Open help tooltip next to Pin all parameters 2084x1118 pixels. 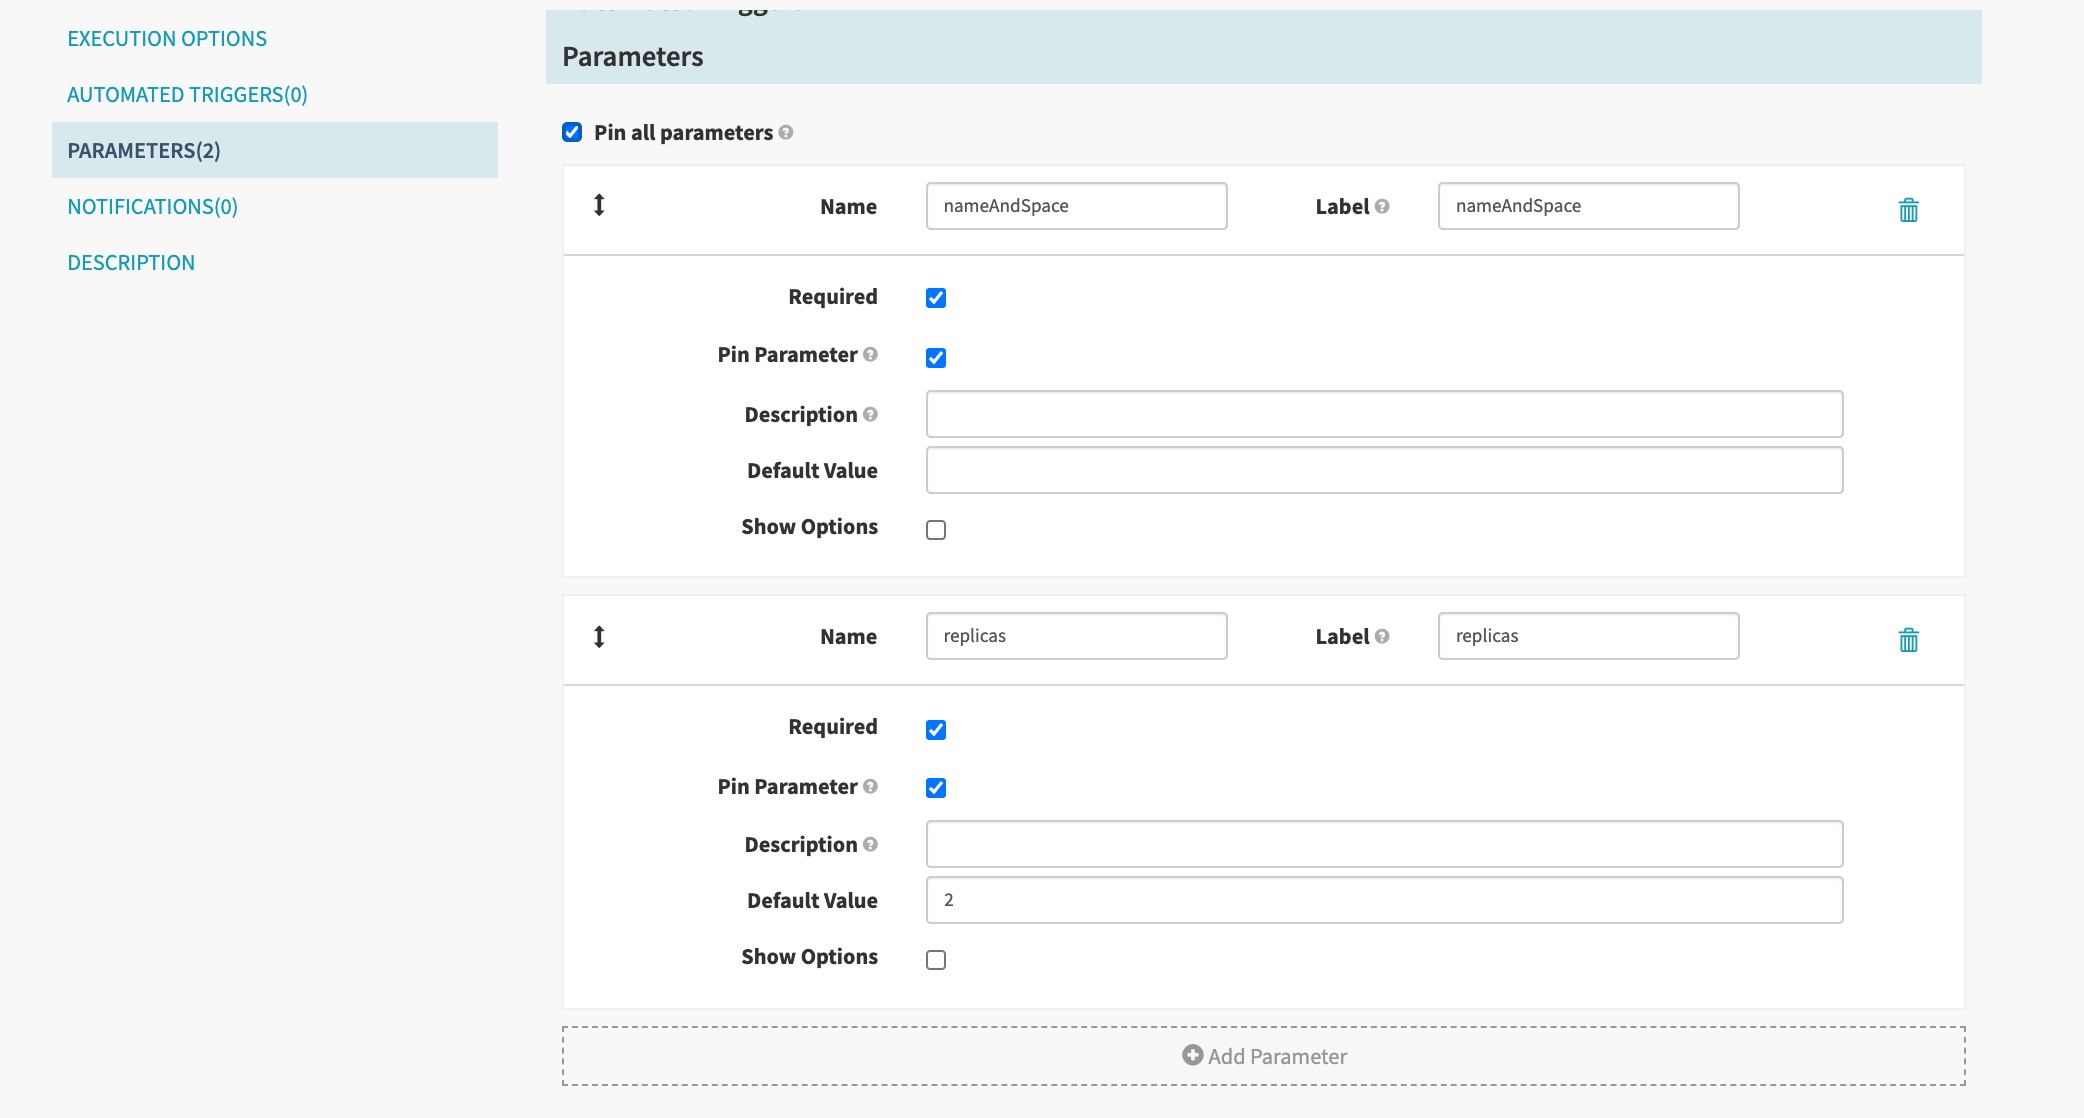pyautogui.click(x=786, y=132)
